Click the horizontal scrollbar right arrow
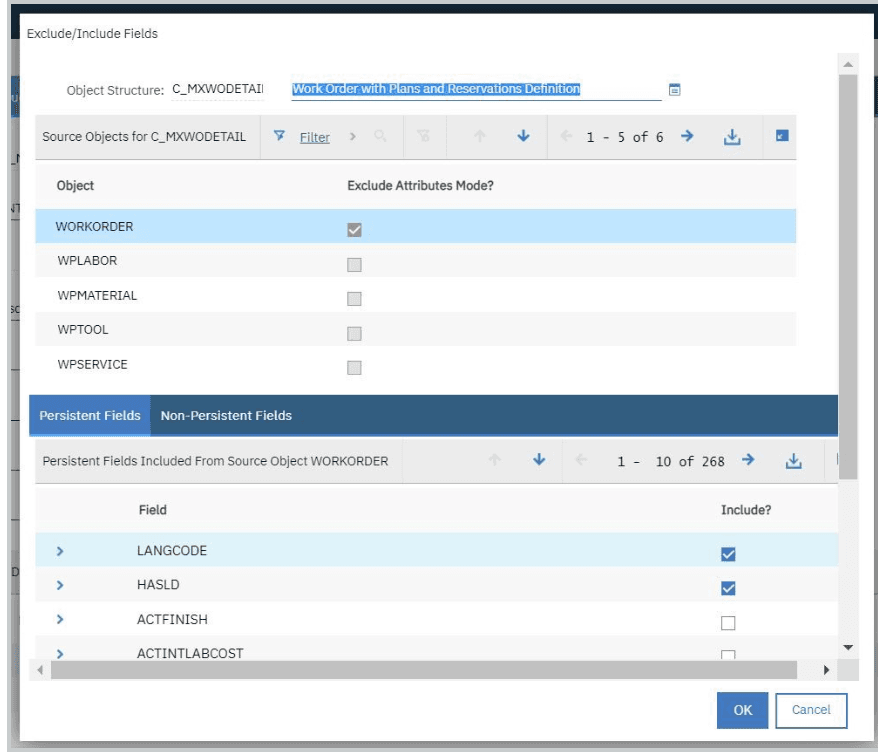The width and height of the screenshot is (878, 752). 826,670
